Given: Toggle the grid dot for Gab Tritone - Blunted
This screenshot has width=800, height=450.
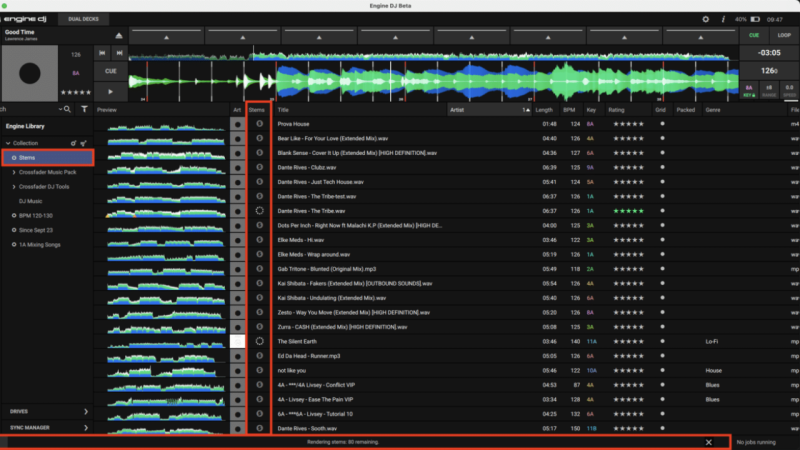Looking at the screenshot, I should pyautogui.click(x=662, y=269).
